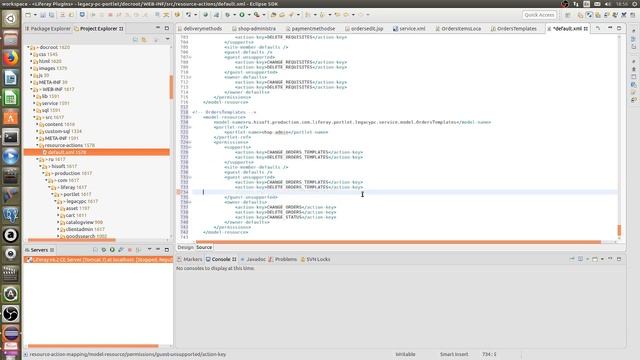Toggle code folding at line 719
The height and width of the screenshot is (360, 640).
tap(190, 117)
